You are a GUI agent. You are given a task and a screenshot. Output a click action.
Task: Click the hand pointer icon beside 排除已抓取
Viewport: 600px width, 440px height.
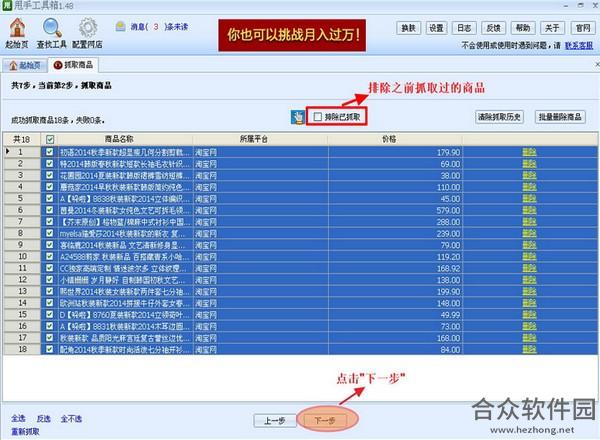(298, 117)
